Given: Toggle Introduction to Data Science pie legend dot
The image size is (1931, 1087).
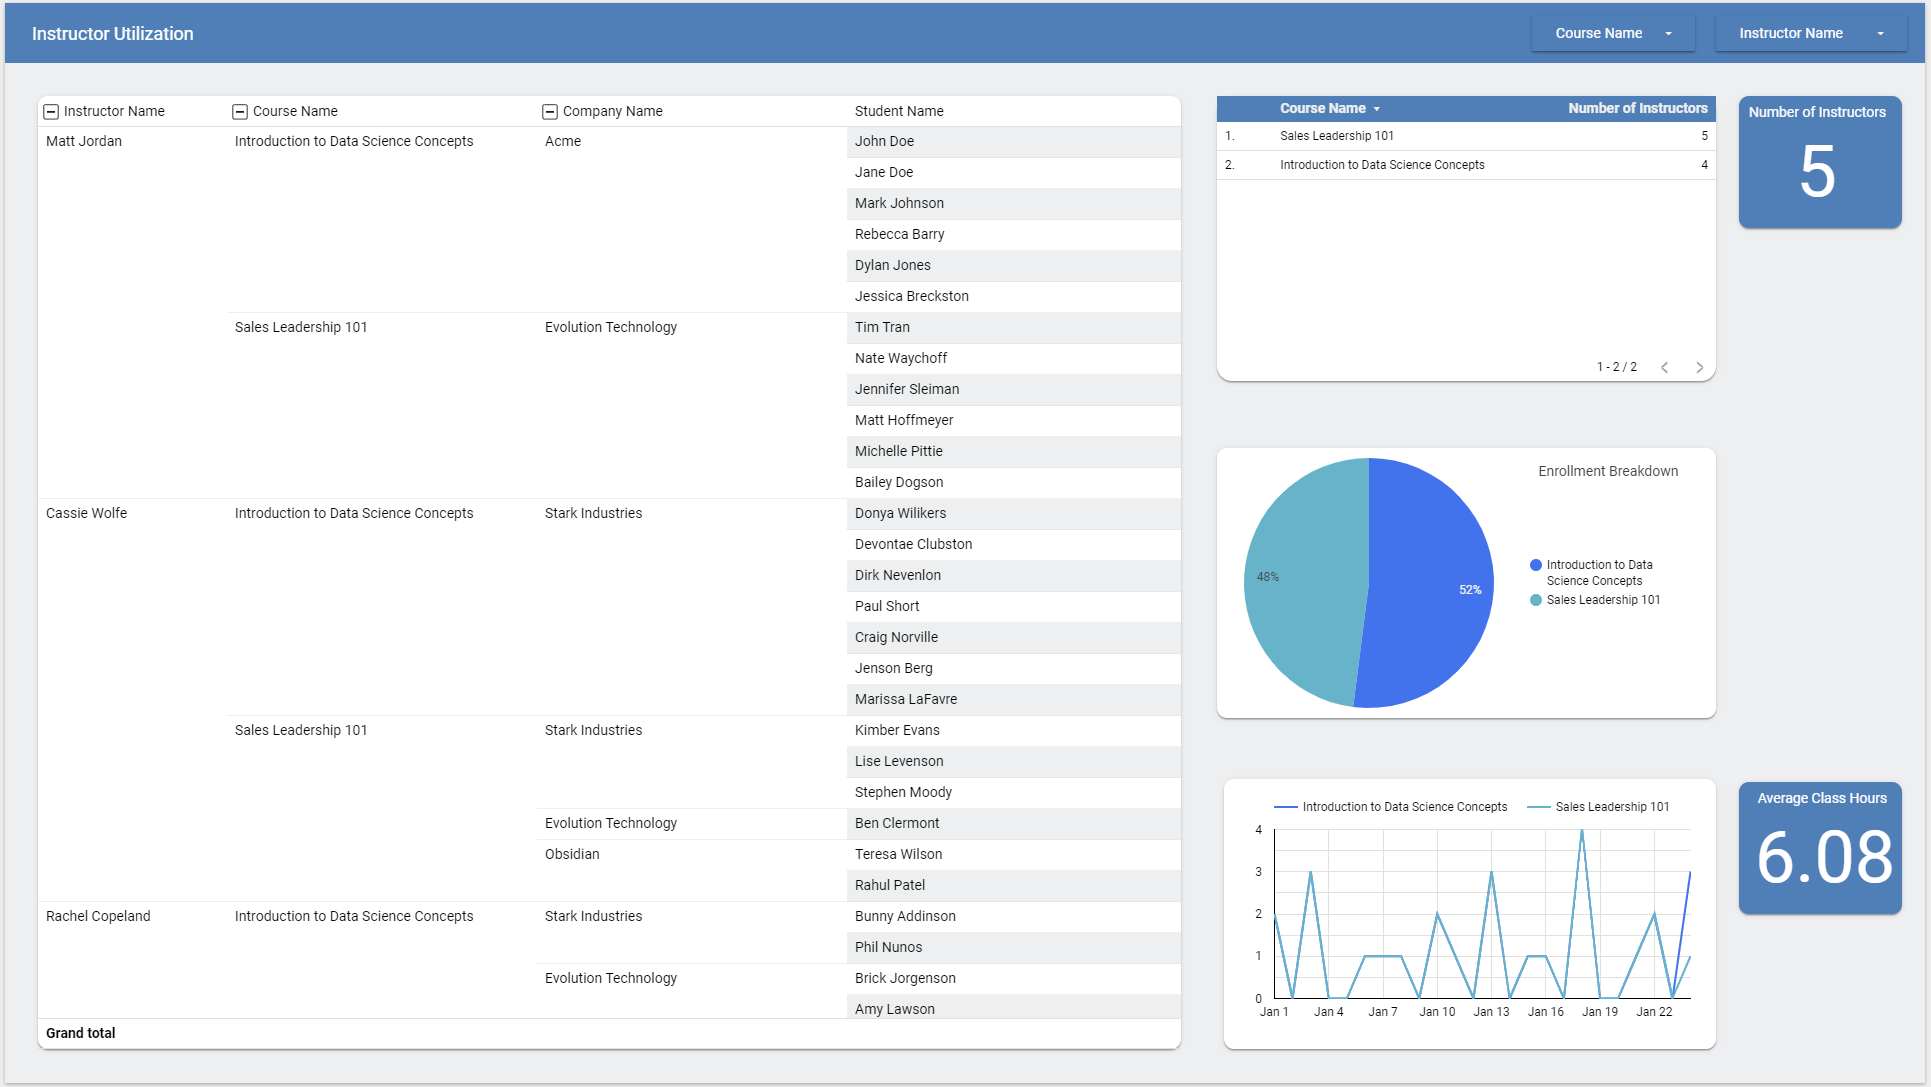Looking at the screenshot, I should point(1536,565).
